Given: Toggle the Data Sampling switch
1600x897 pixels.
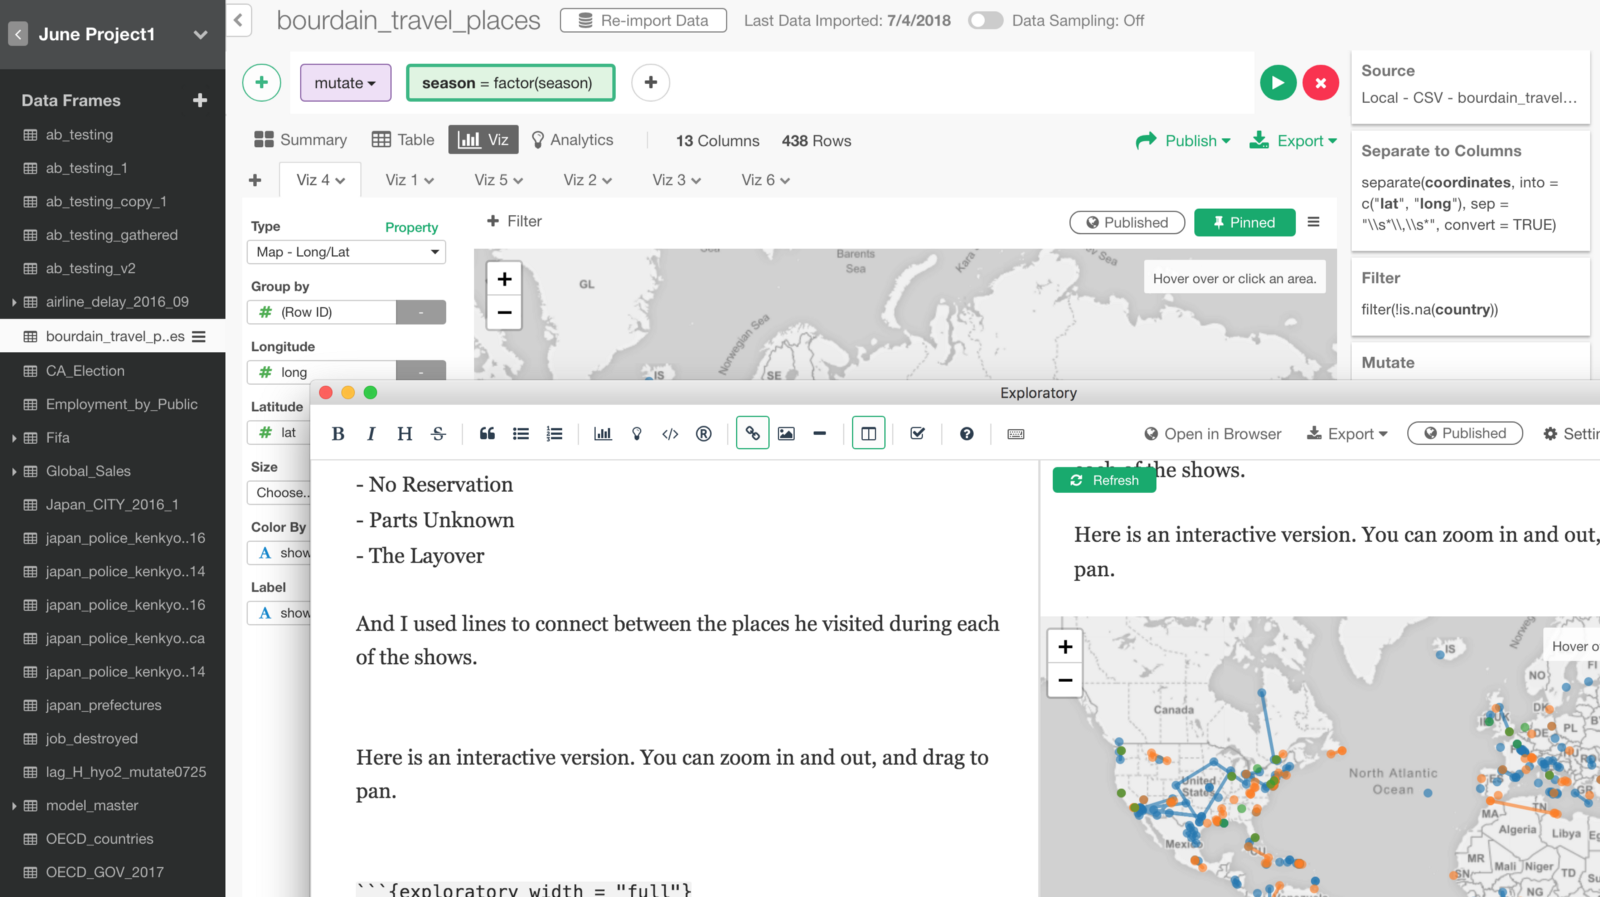Looking at the screenshot, I should [x=985, y=20].
